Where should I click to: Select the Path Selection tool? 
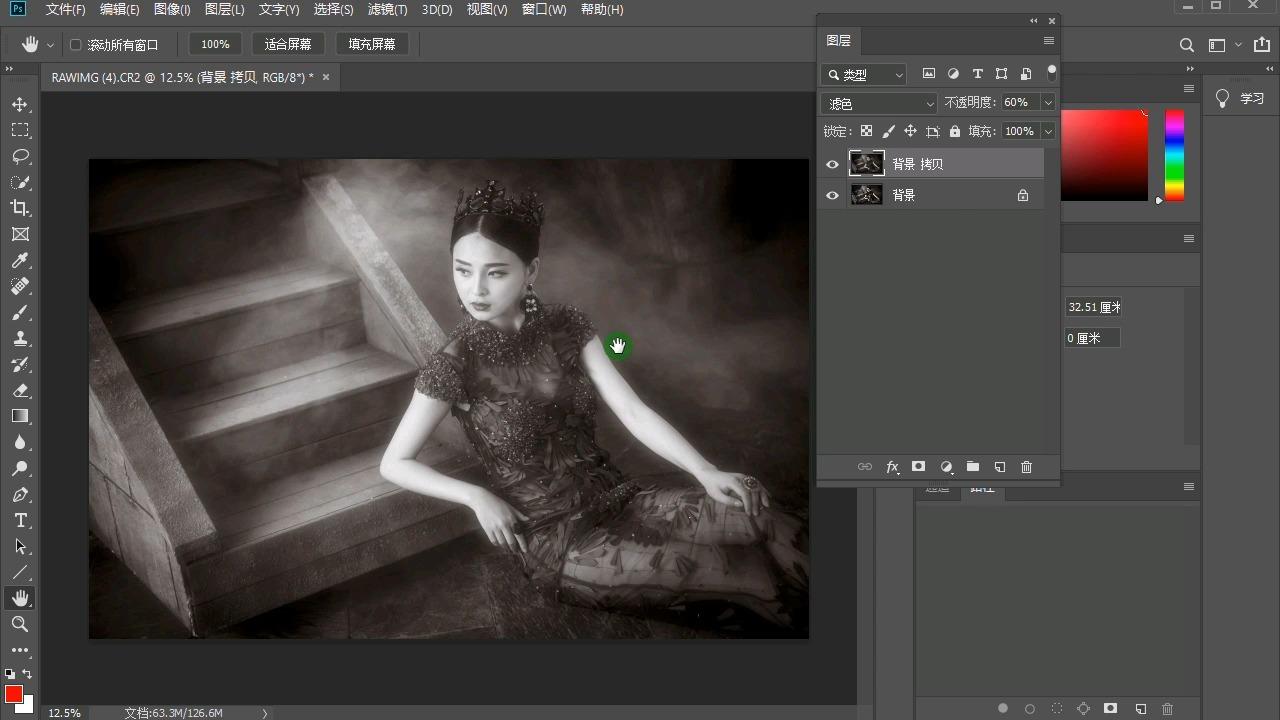click(20, 546)
